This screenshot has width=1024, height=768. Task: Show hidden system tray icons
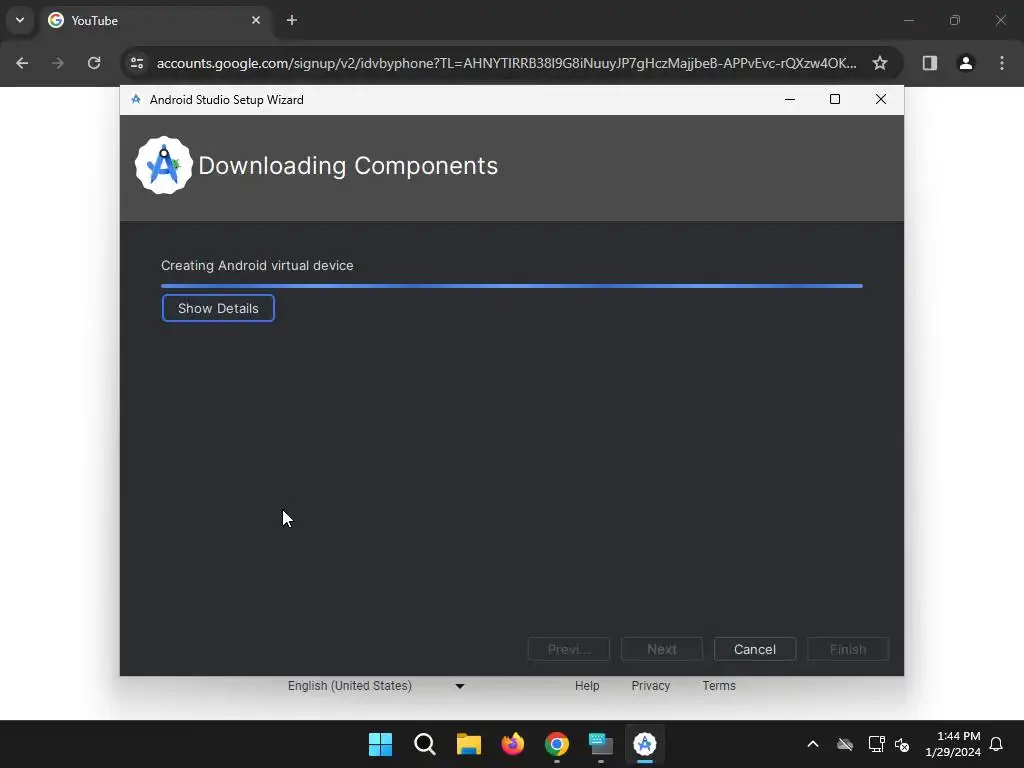pyautogui.click(x=812, y=744)
